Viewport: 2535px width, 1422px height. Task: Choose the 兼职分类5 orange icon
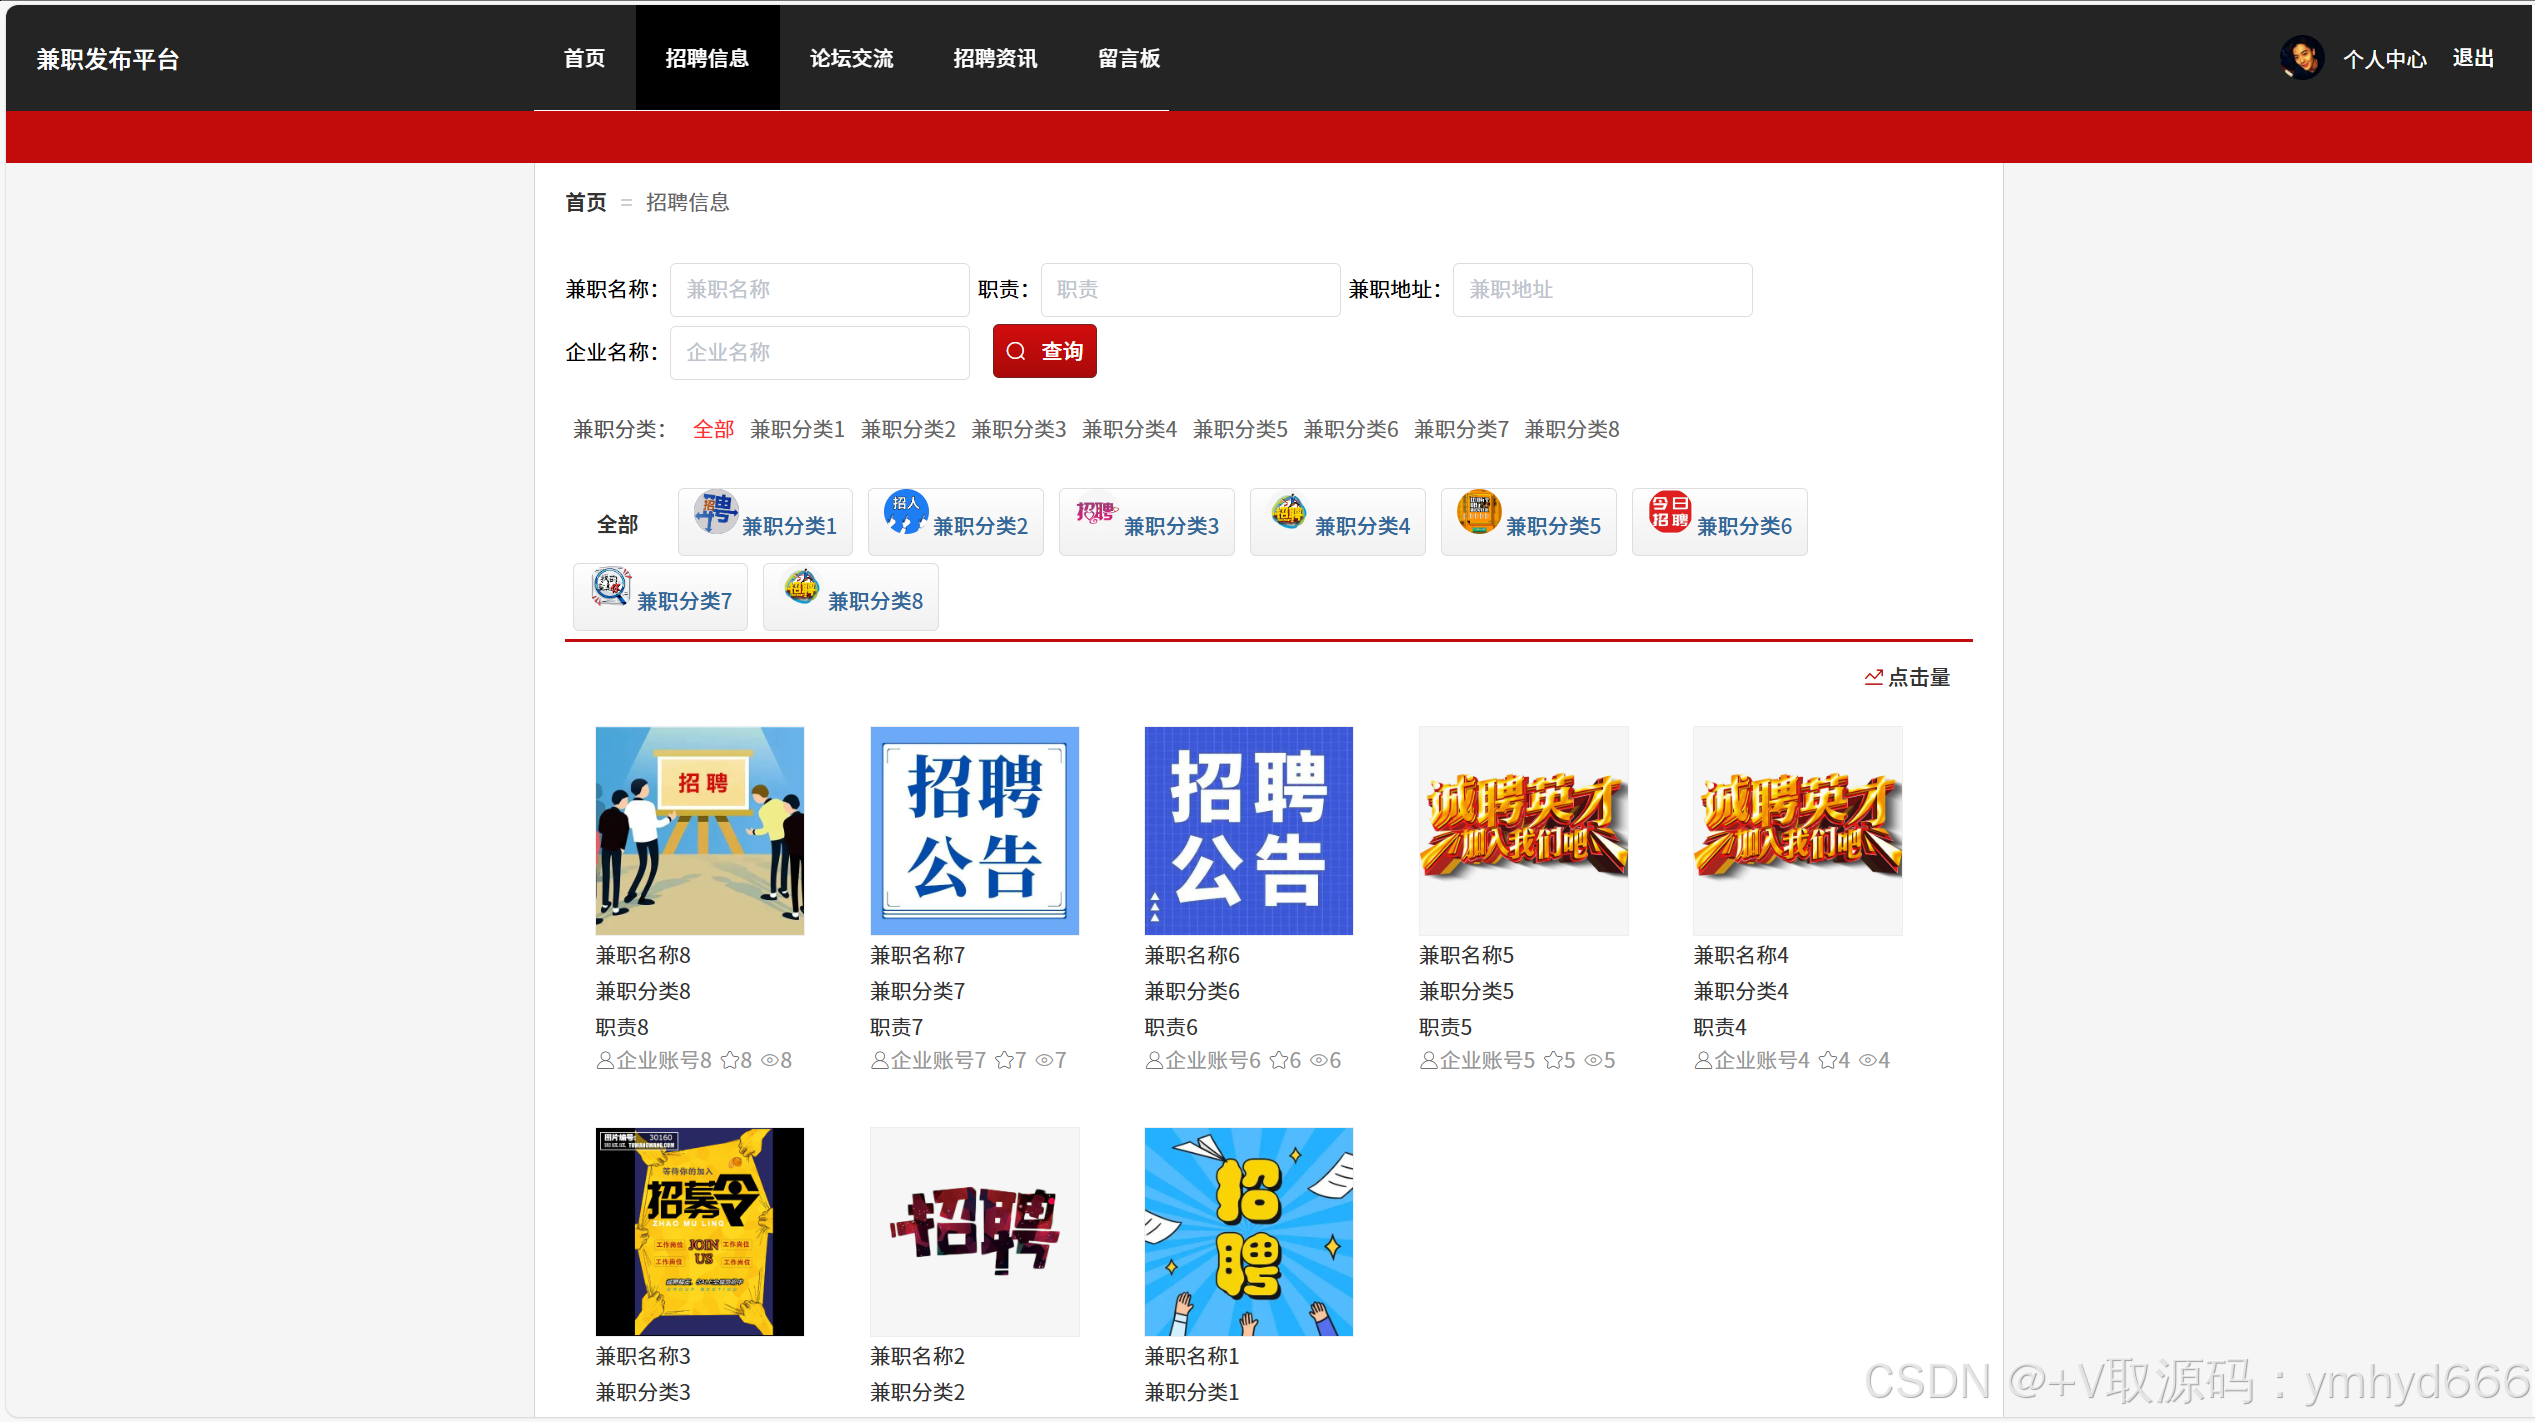click(1478, 512)
